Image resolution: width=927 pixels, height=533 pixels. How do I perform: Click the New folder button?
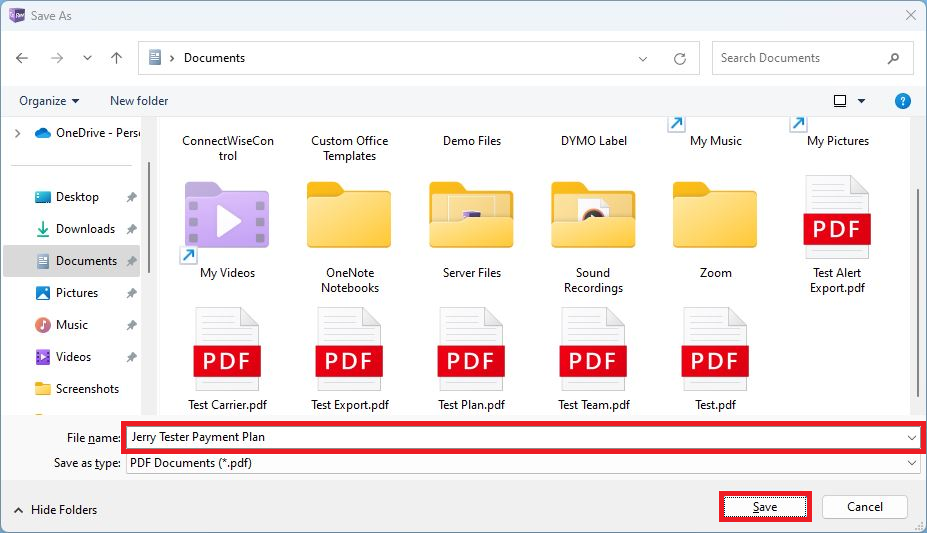pyautogui.click(x=139, y=101)
